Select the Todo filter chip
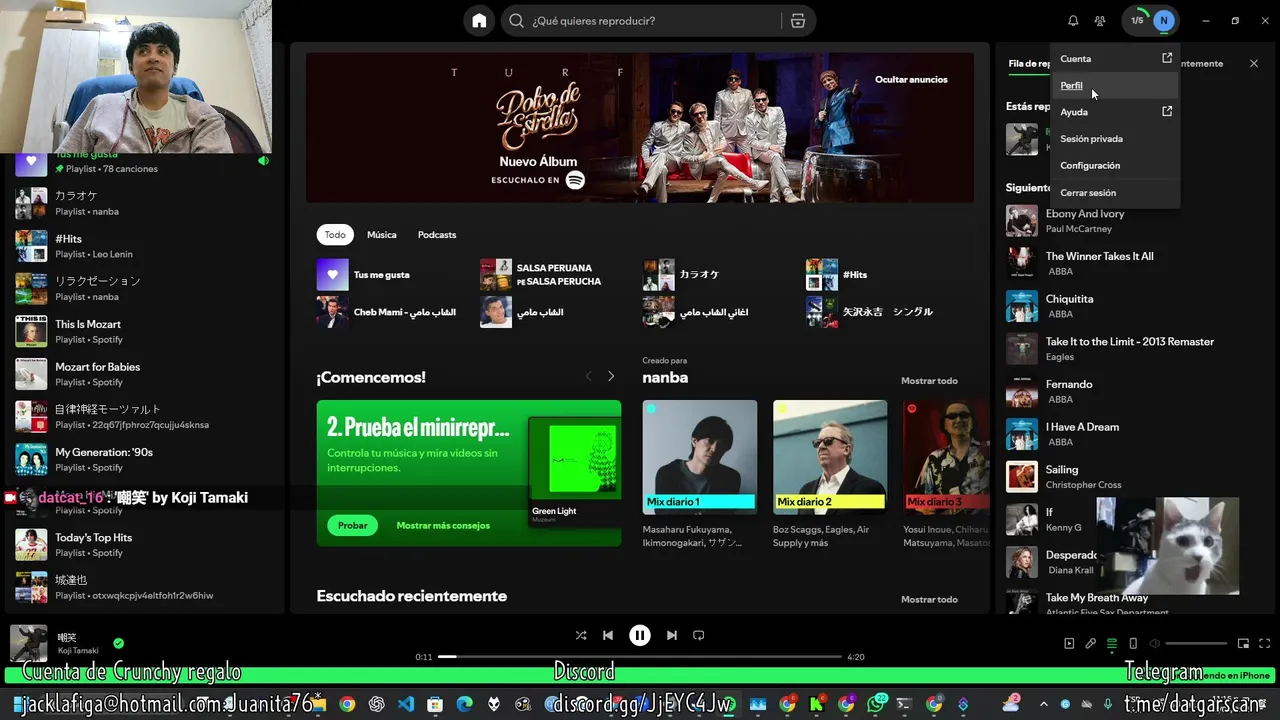The height and width of the screenshot is (720, 1280). click(x=335, y=235)
